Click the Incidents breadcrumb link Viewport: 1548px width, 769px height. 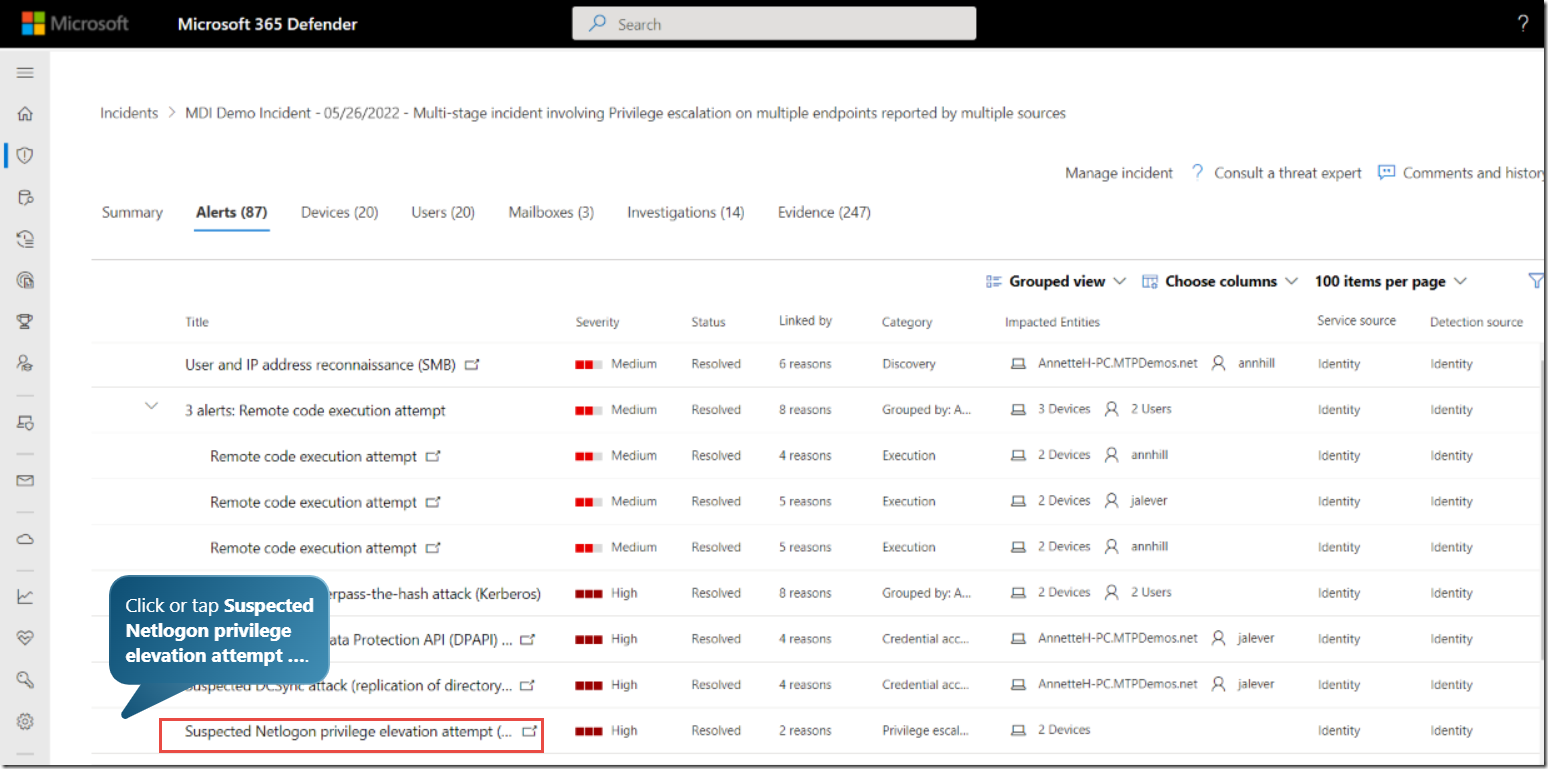click(129, 113)
